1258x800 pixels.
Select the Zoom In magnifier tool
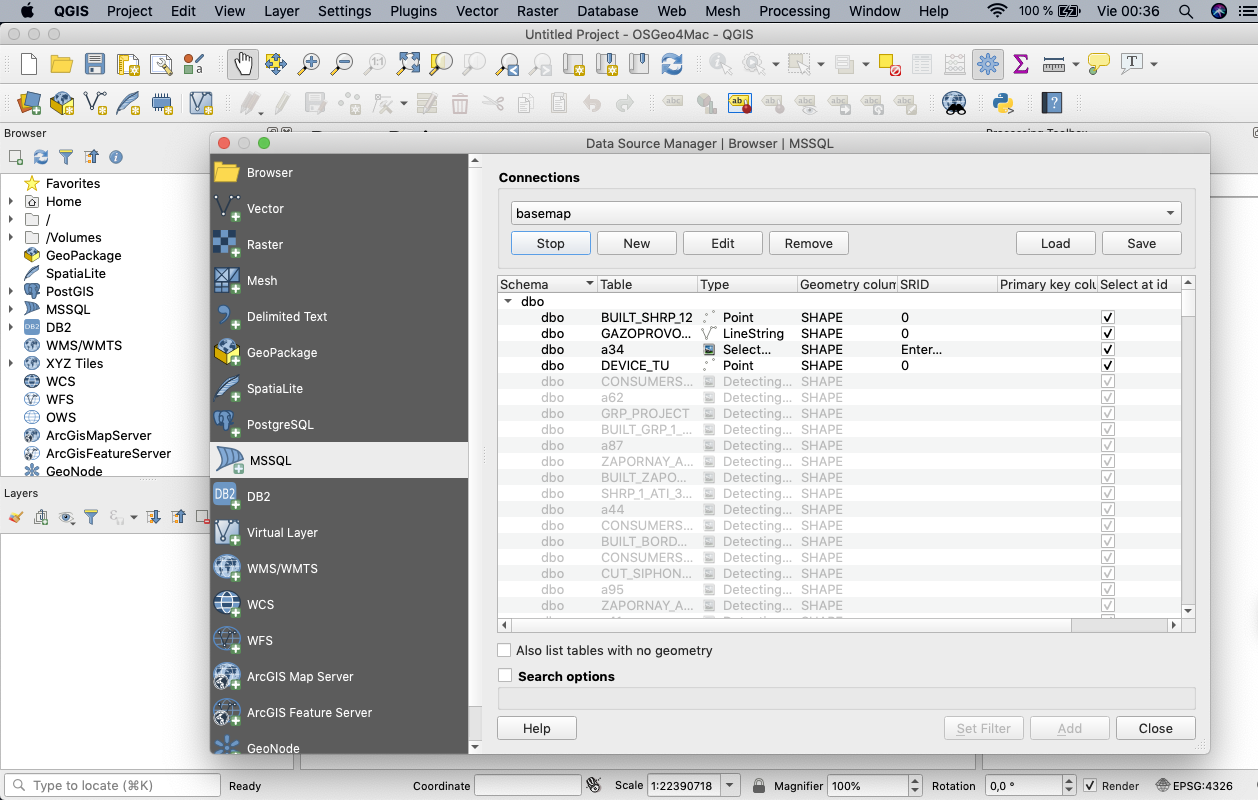pos(309,64)
